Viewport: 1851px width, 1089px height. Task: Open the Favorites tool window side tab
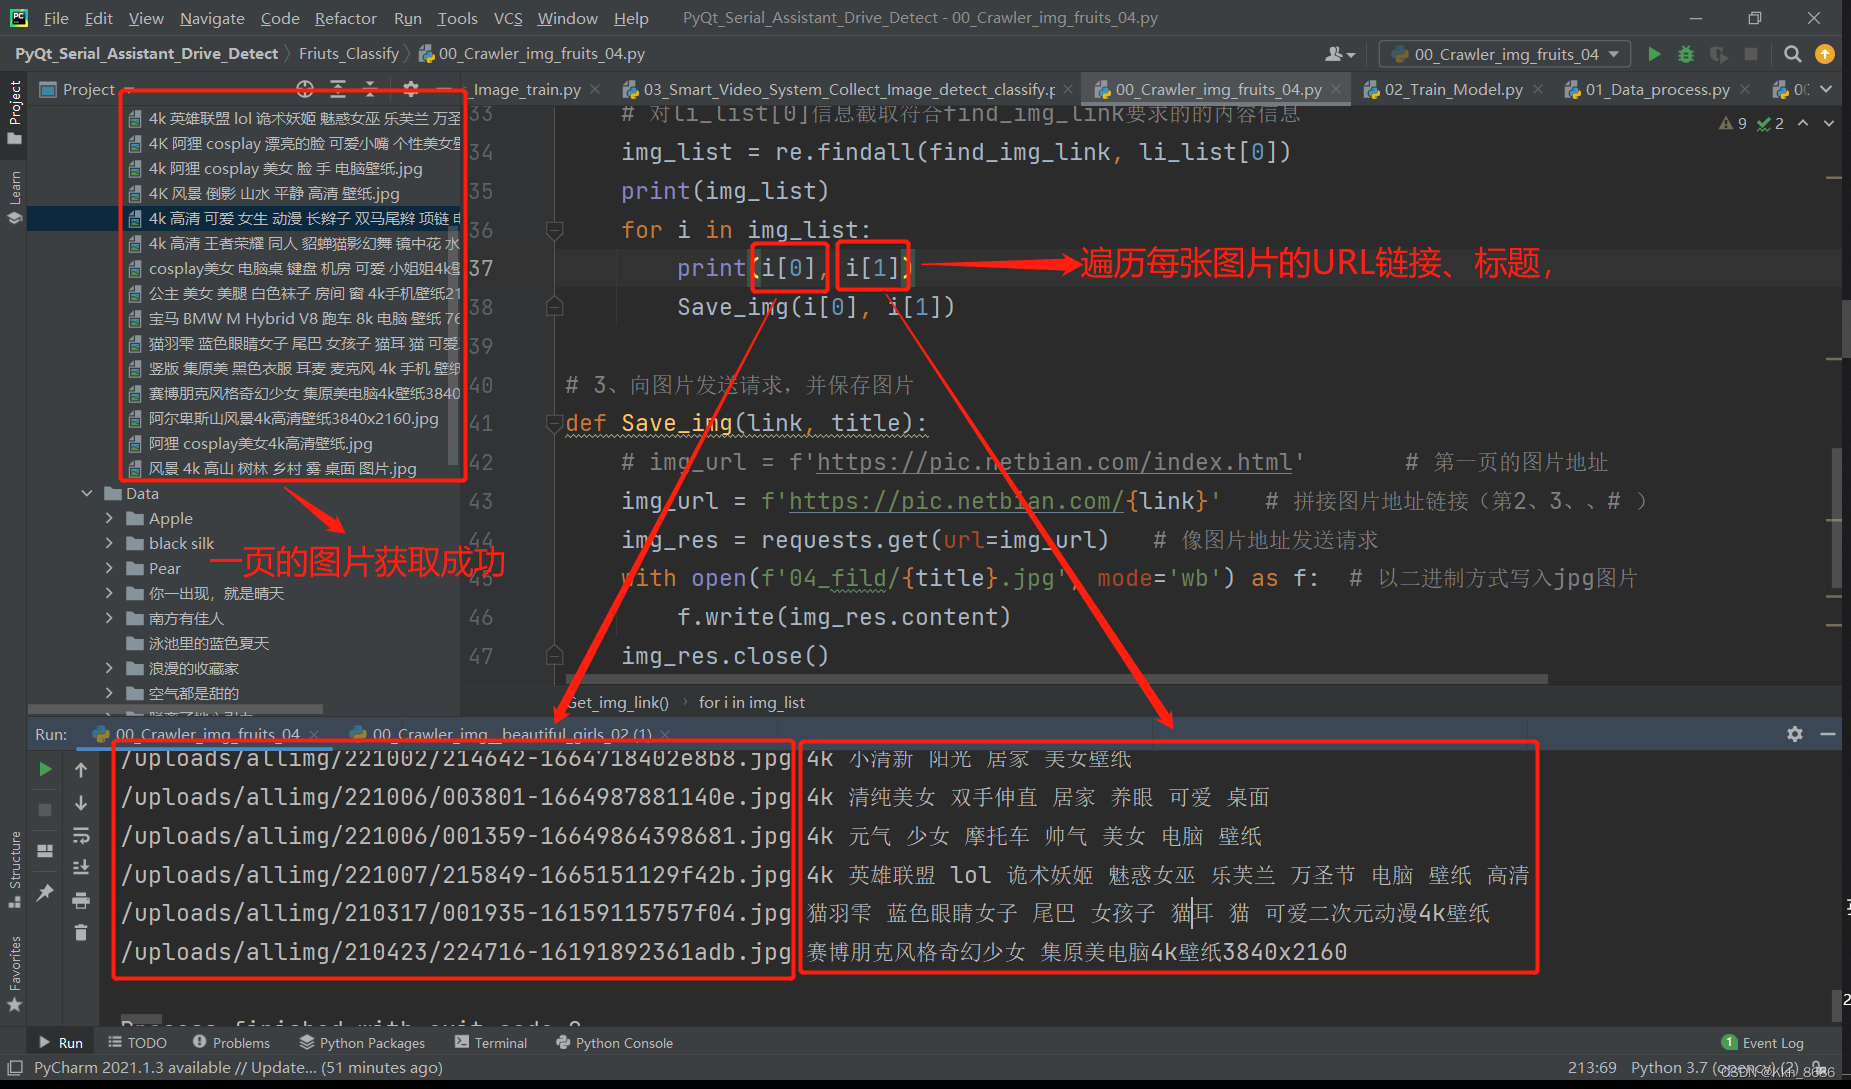pyautogui.click(x=14, y=974)
